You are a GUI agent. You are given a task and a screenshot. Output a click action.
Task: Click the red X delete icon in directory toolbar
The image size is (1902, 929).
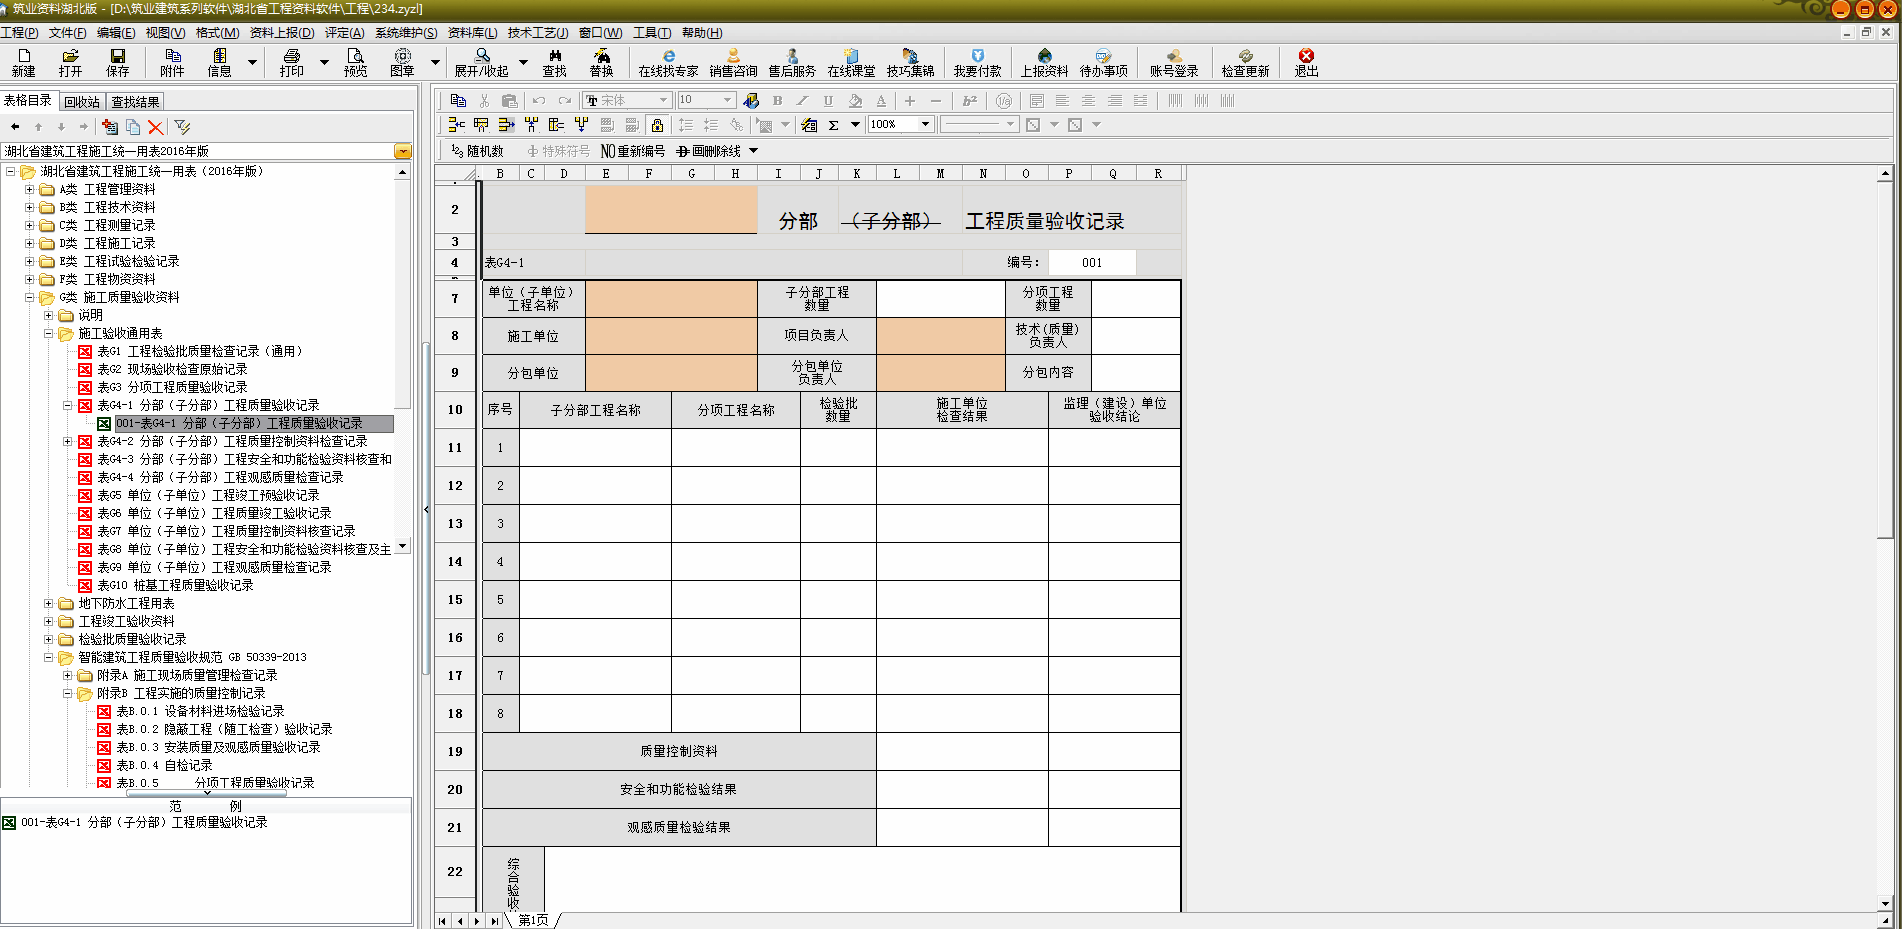click(155, 127)
